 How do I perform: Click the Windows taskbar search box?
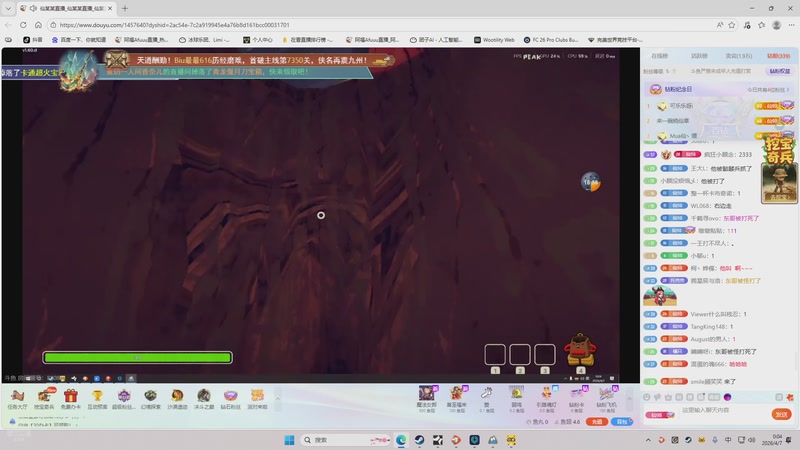pos(345,440)
